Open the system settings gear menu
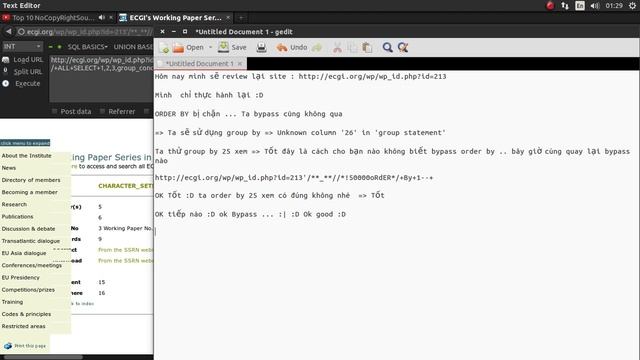Image resolution: width=640 pixels, height=360 pixels. pos(632,5)
